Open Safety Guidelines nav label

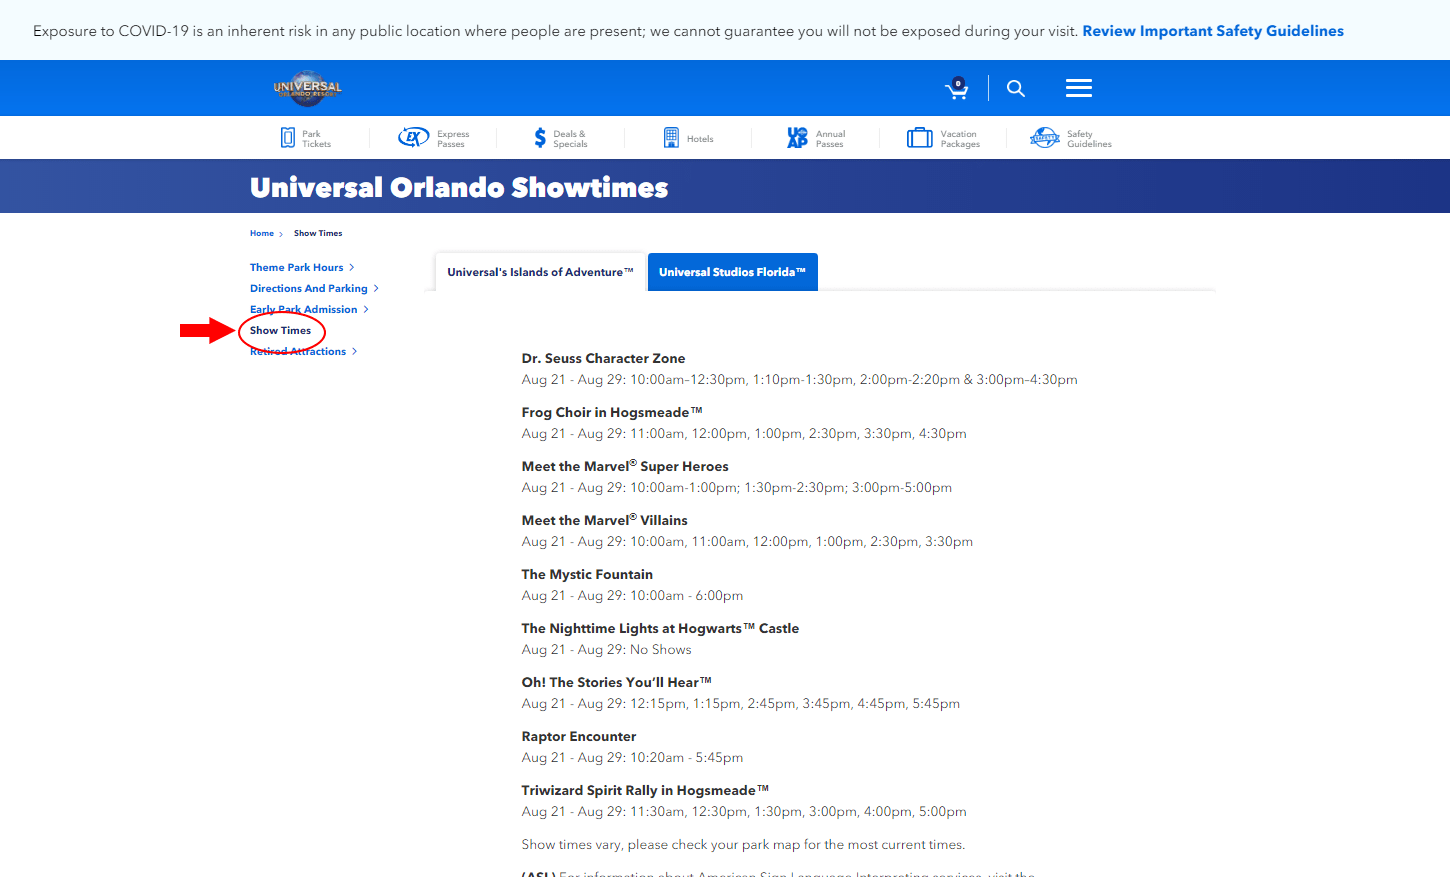pos(1089,139)
